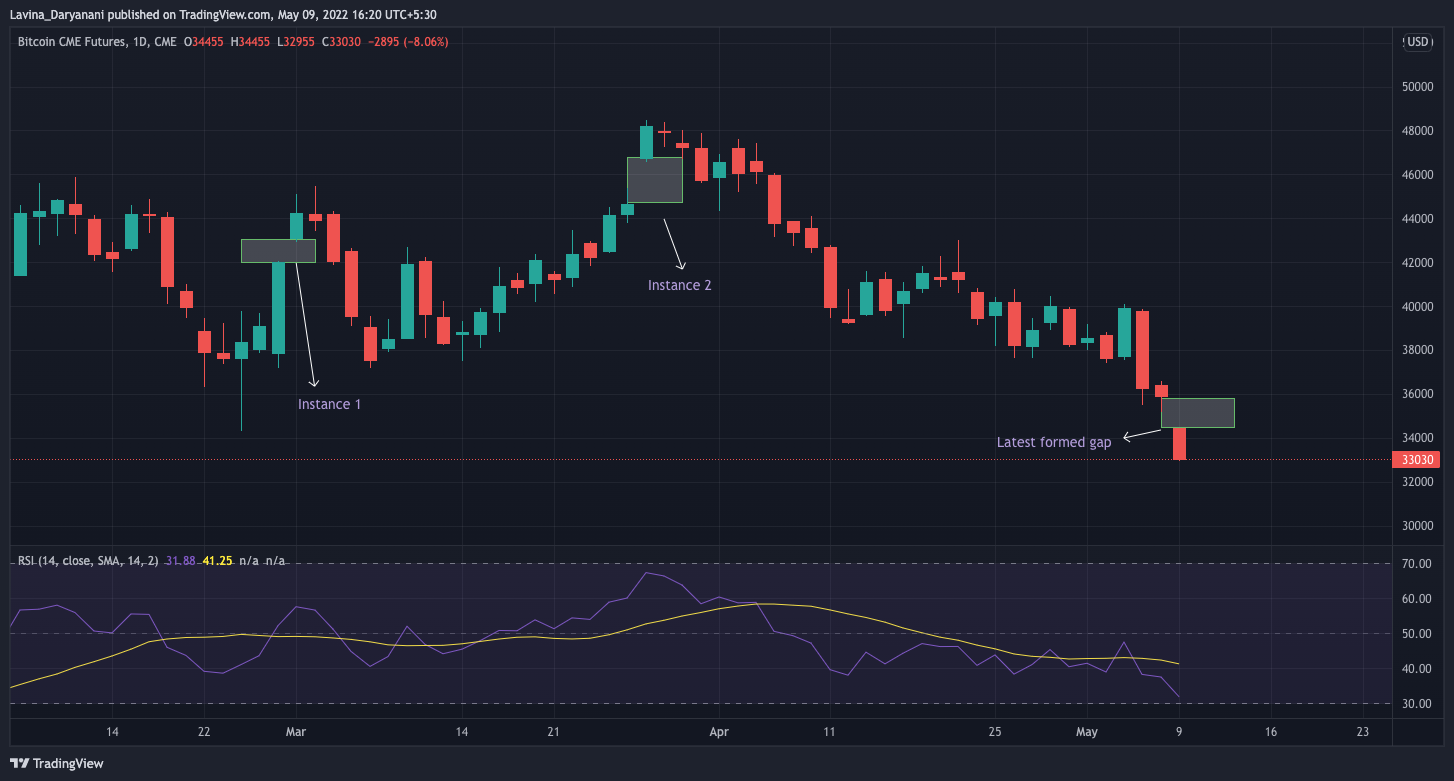
Task: Click the 9 label on the date axis
Action: coord(1179,732)
